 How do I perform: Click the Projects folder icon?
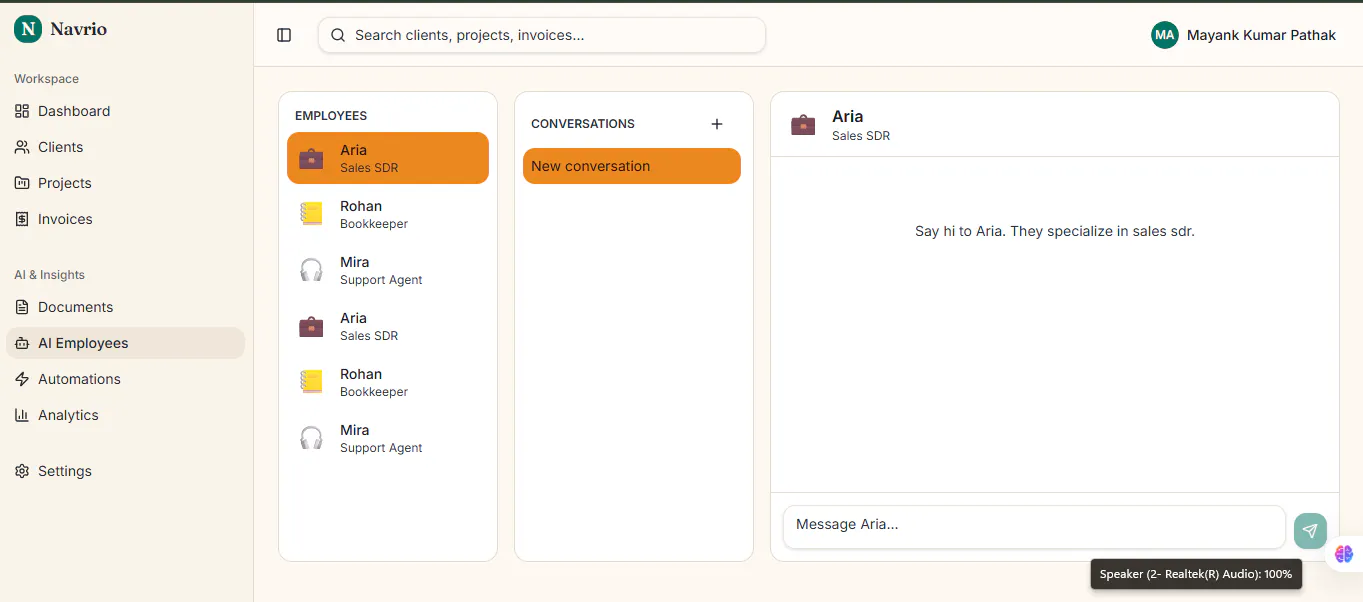[x=22, y=183]
